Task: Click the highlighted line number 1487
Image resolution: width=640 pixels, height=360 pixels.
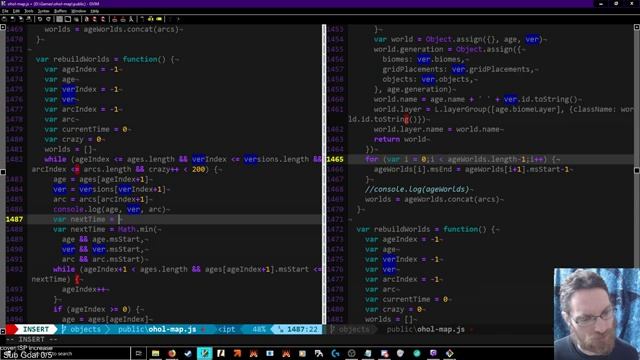Action: point(14,219)
